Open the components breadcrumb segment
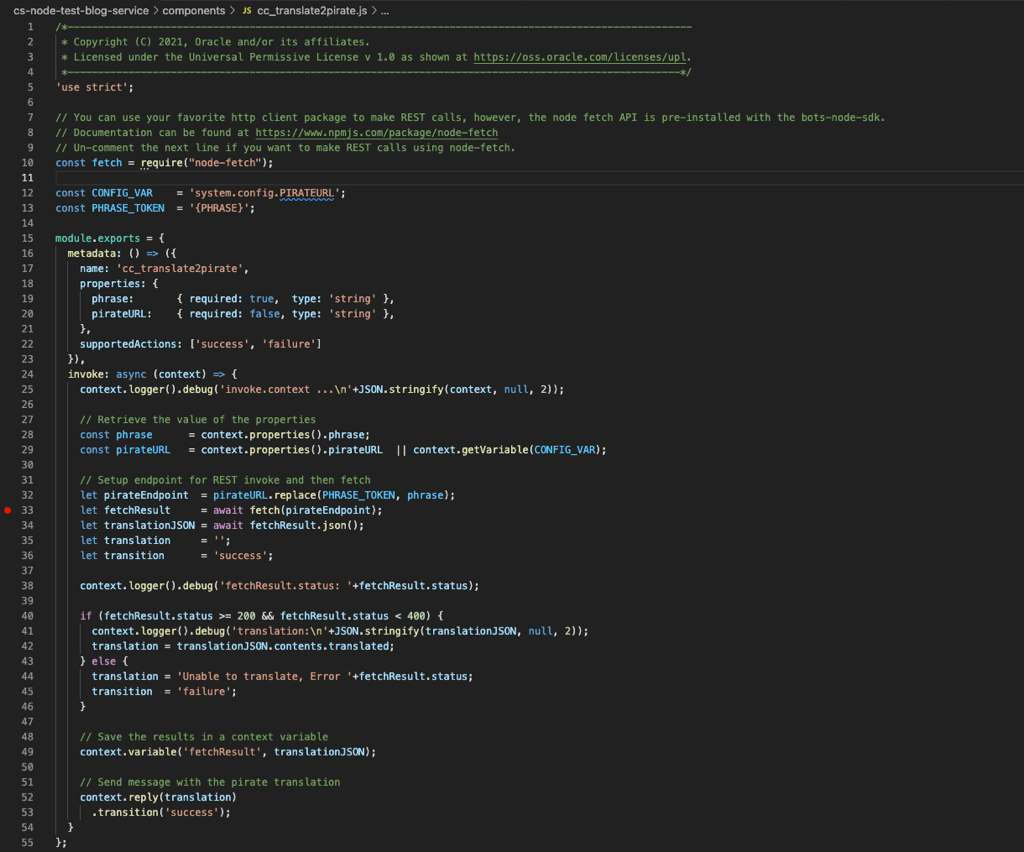The width and height of the screenshot is (1024, 852). [193, 10]
